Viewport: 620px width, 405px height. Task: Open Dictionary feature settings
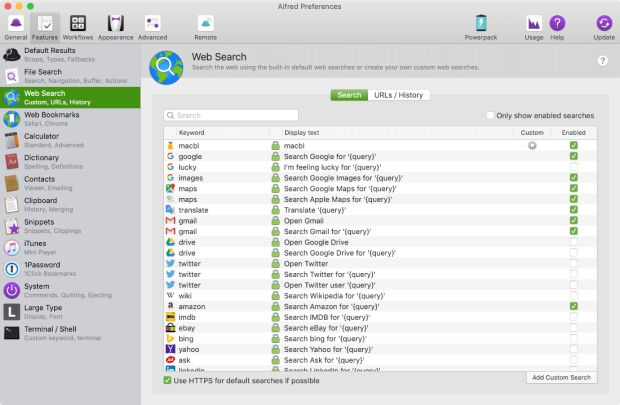pyautogui.click(x=70, y=161)
